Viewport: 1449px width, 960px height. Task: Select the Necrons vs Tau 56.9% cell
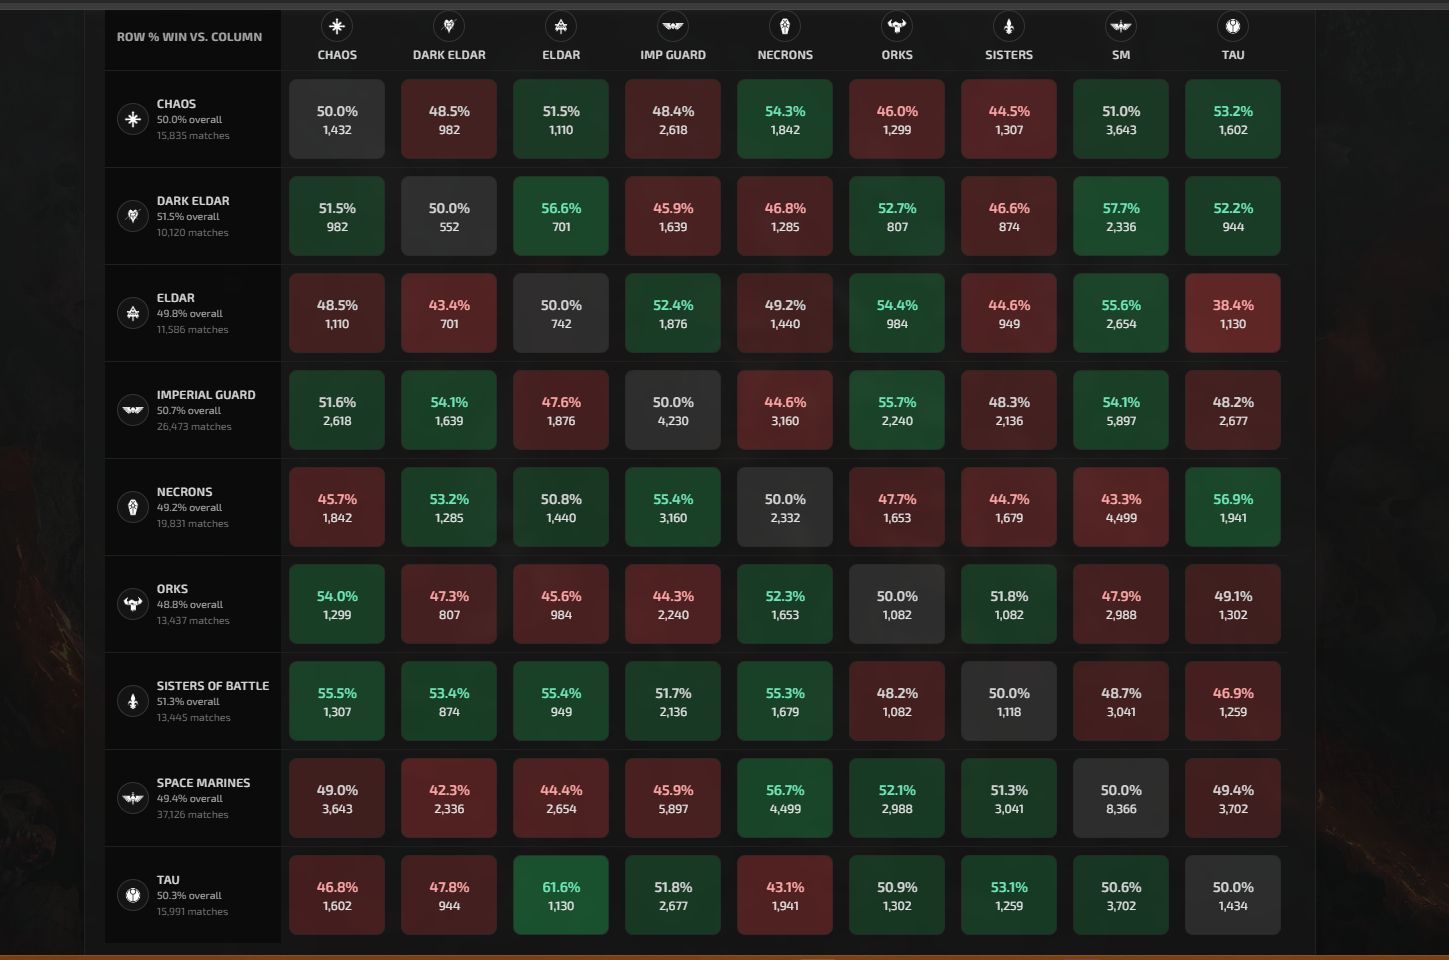click(1233, 507)
